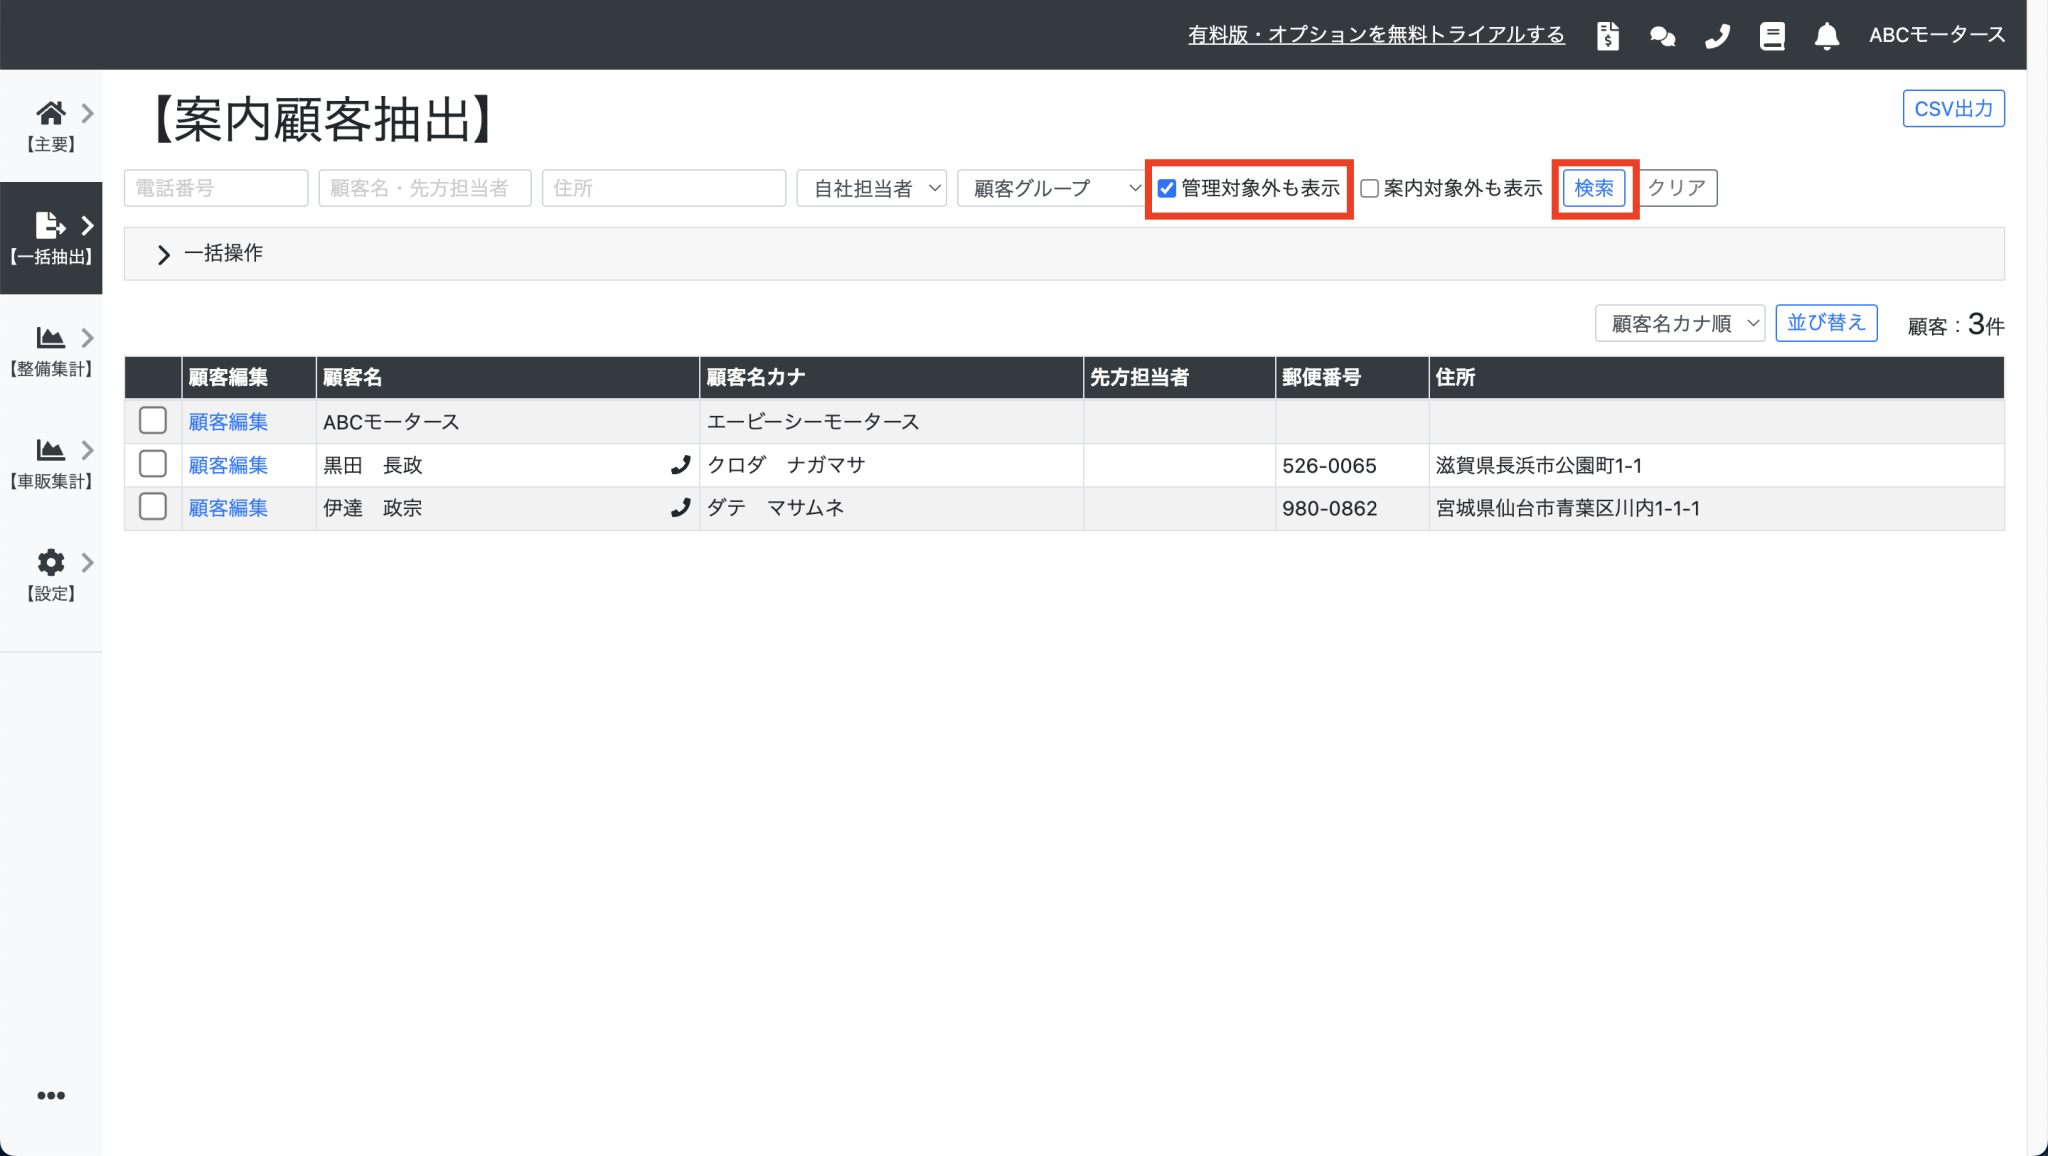This screenshot has width=2048, height=1156.
Task: Open the chat messages icon
Action: [x=1662, y=36]
